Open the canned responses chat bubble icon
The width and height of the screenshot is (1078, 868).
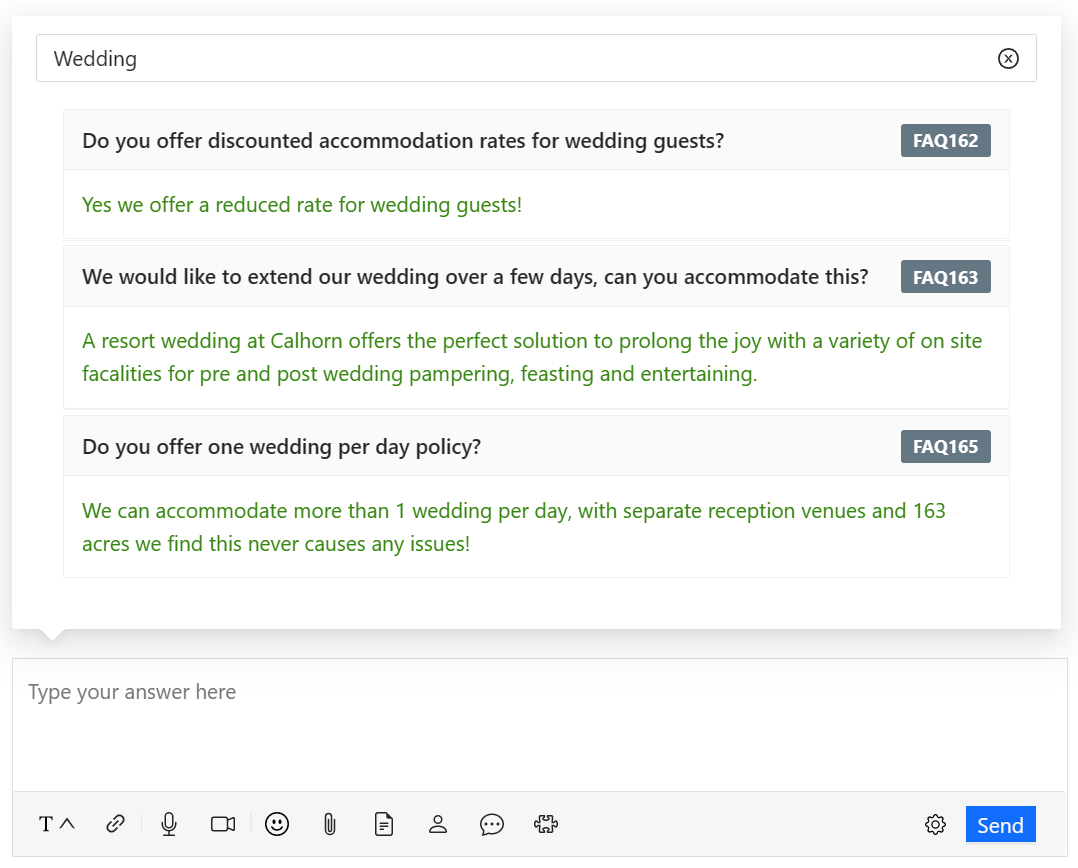pos(491,824)
